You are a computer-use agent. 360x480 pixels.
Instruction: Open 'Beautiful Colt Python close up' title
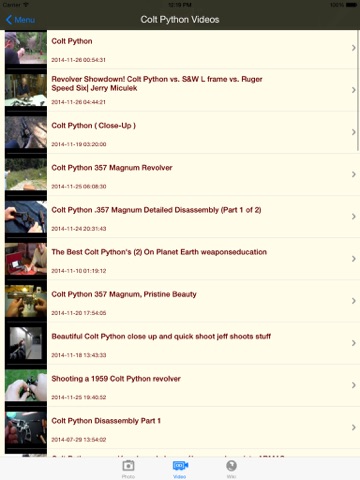(x=161, y=336)
